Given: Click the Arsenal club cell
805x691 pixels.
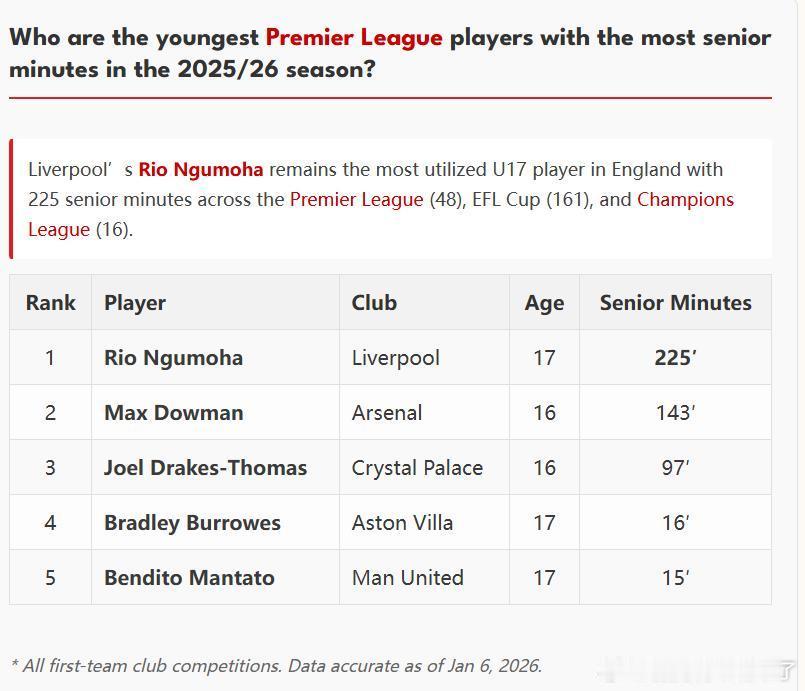Looking at the screenshot, I should [x=387, y=413].
